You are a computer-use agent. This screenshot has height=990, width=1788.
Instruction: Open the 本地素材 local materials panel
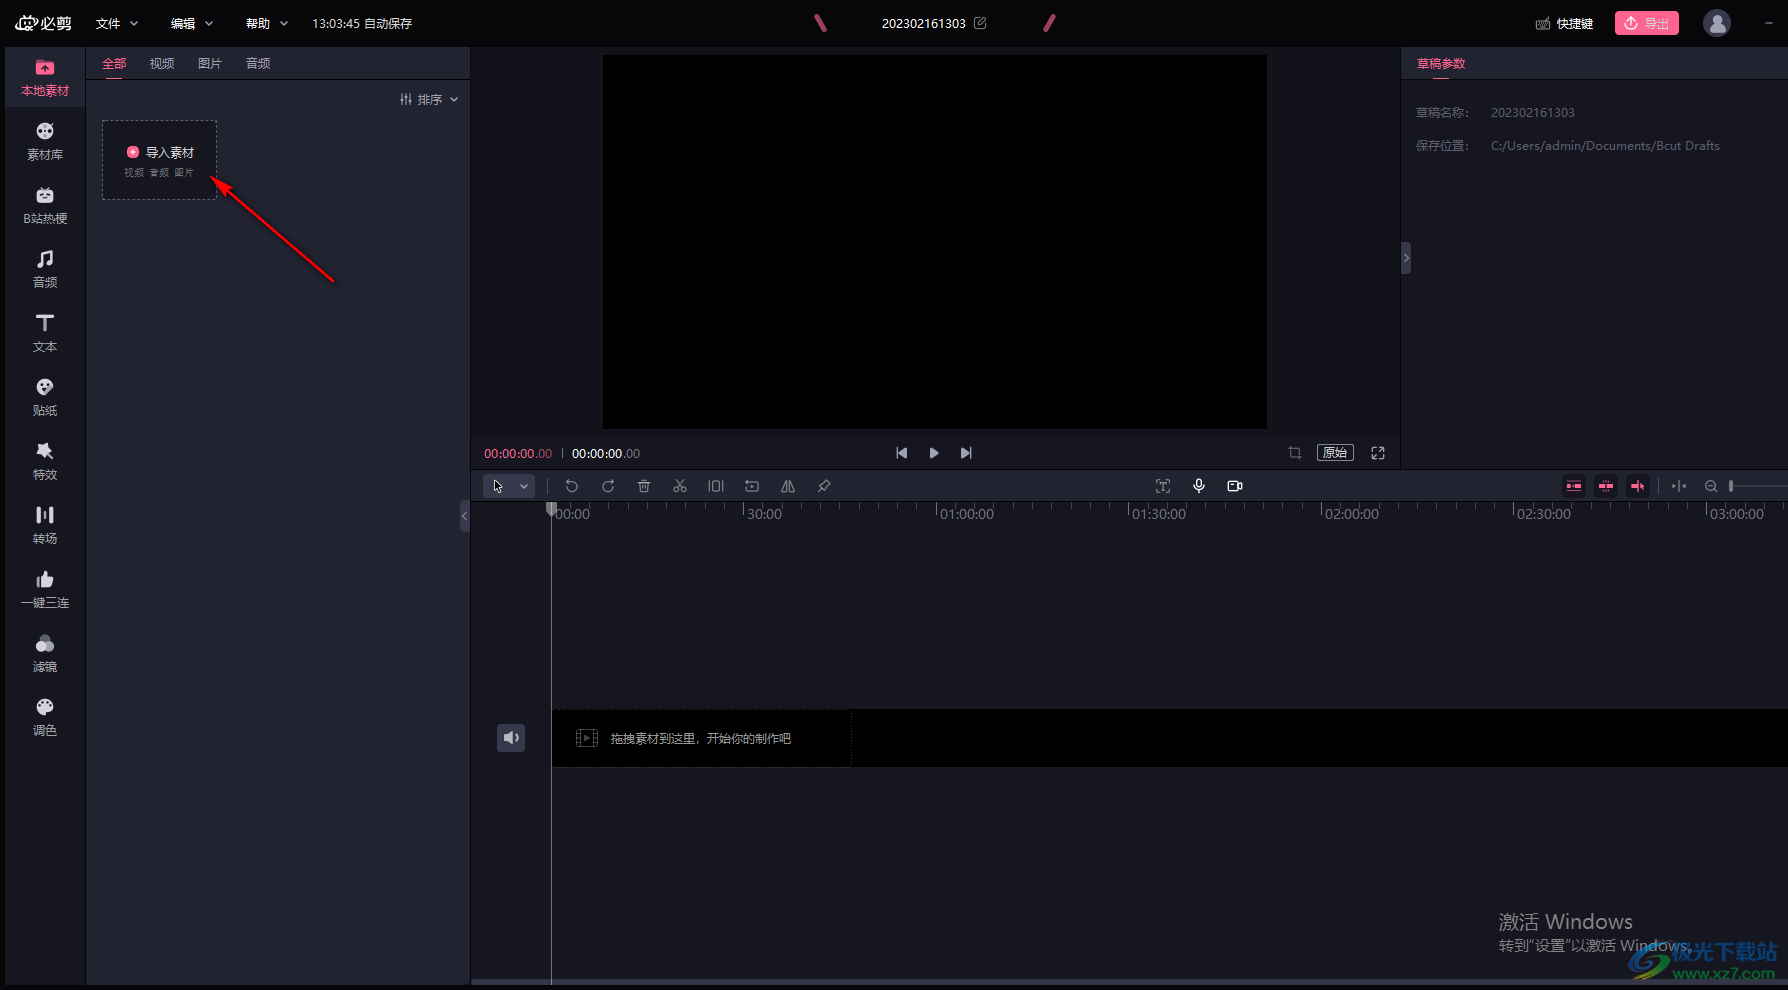pos(45,78)
